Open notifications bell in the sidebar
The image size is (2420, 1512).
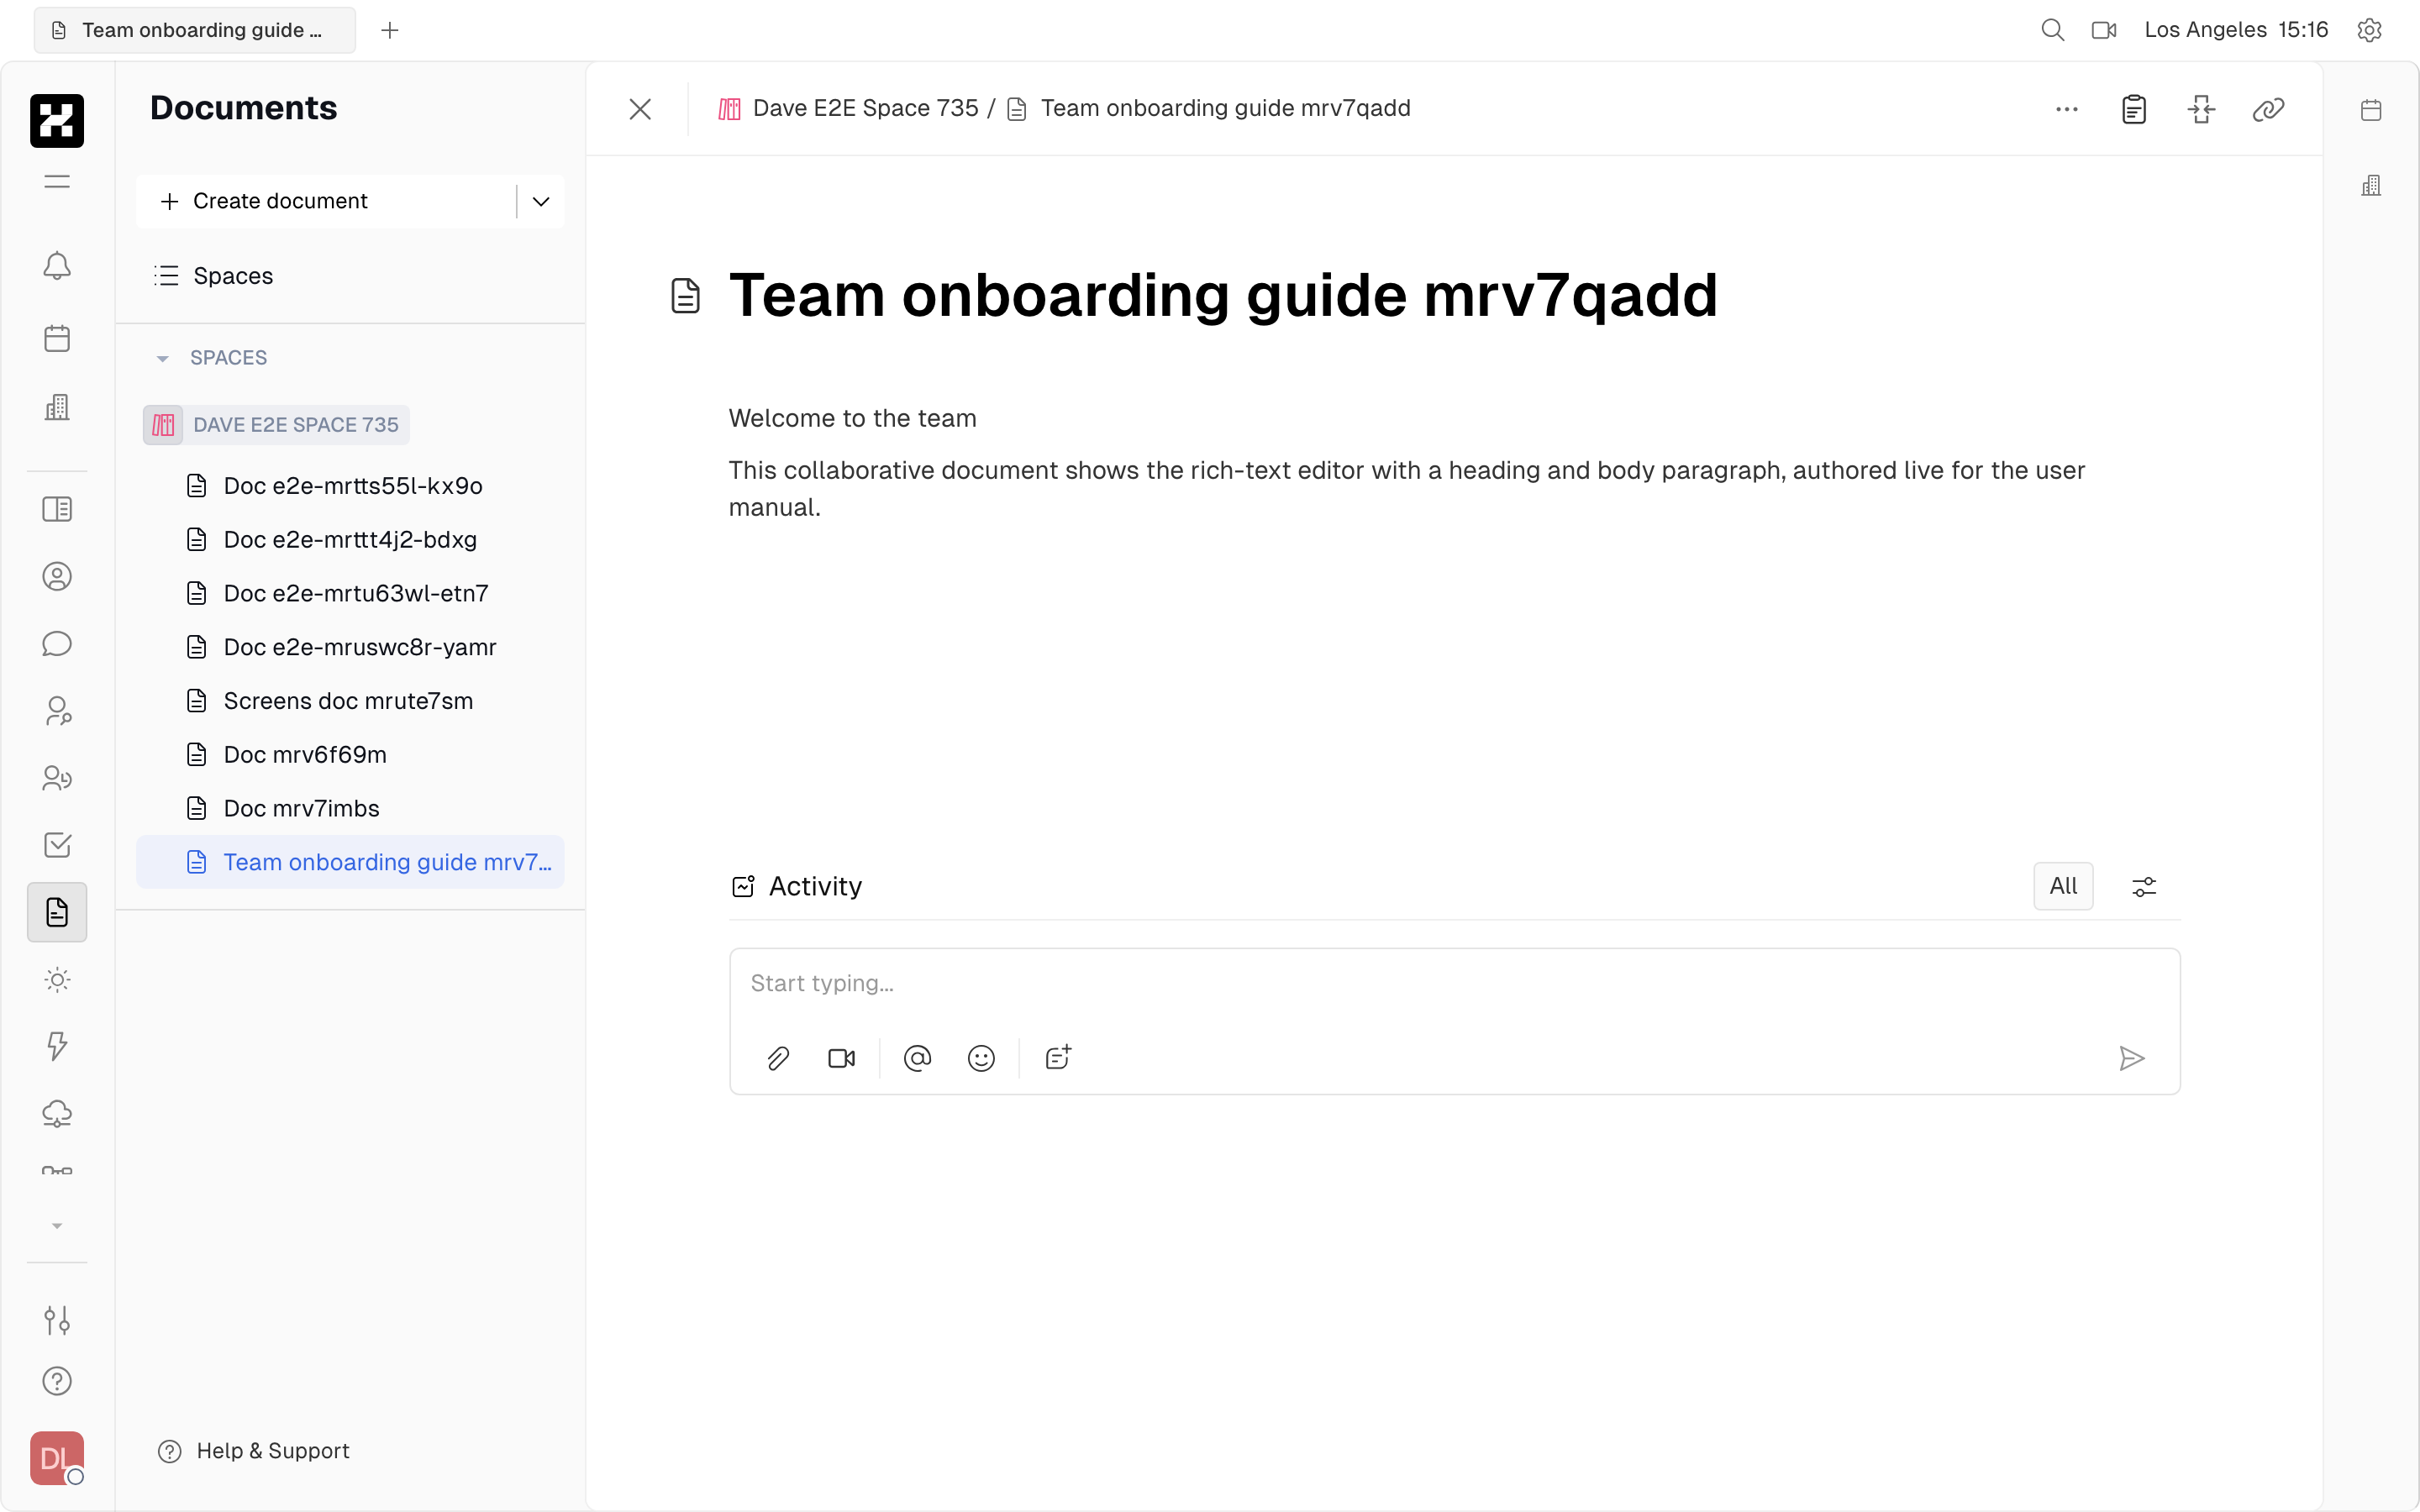click(57, 266)
